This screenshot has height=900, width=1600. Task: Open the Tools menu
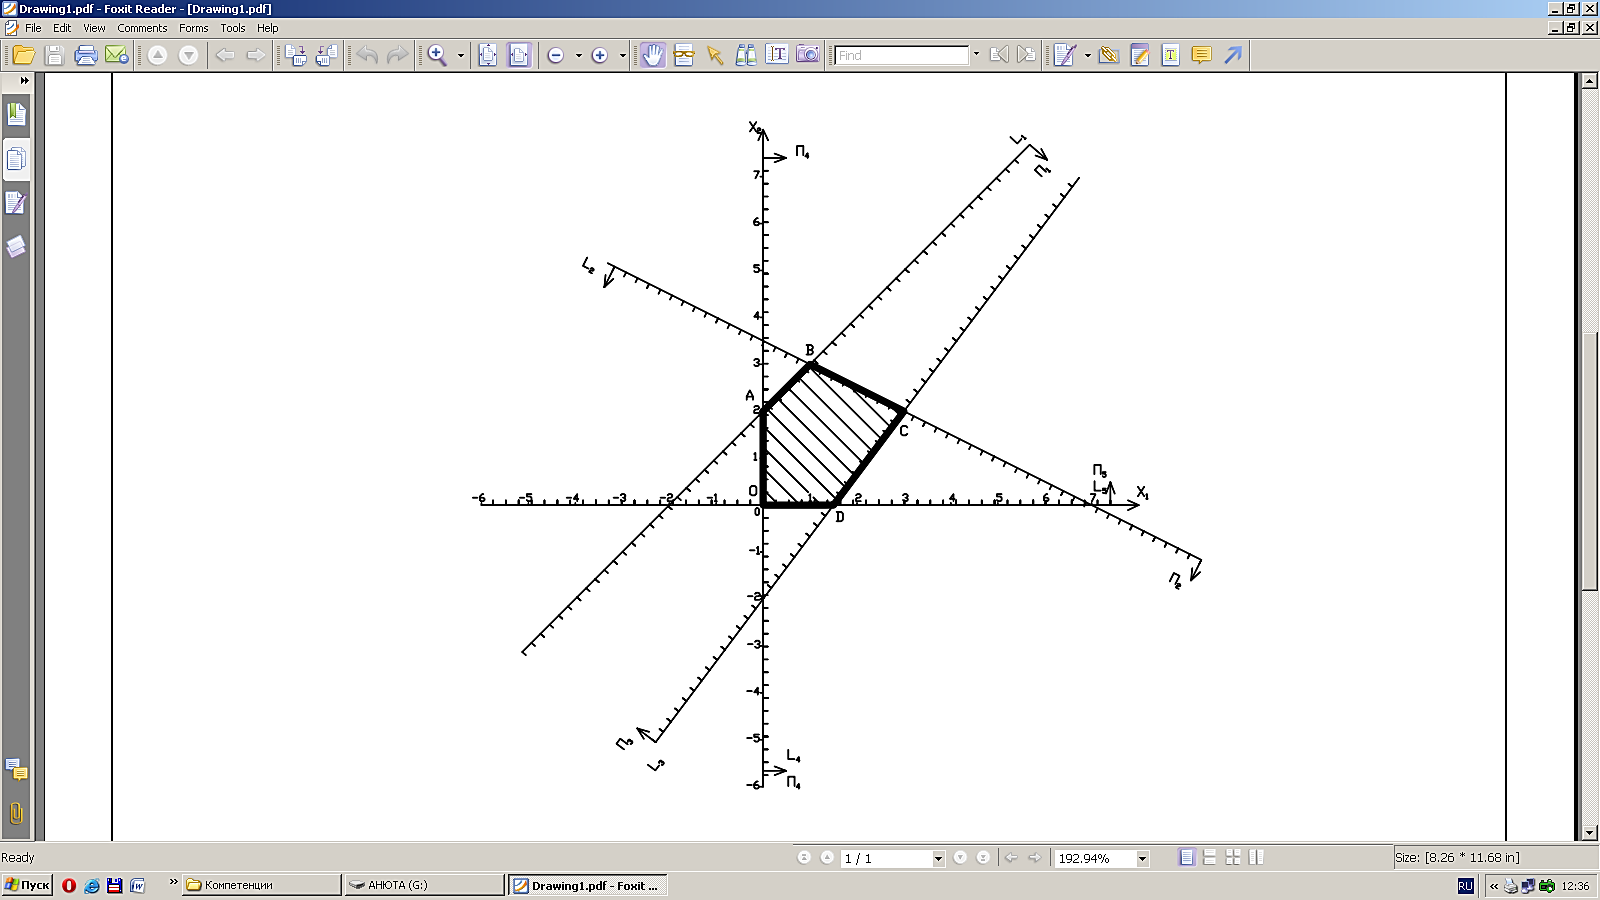[233, 28]
